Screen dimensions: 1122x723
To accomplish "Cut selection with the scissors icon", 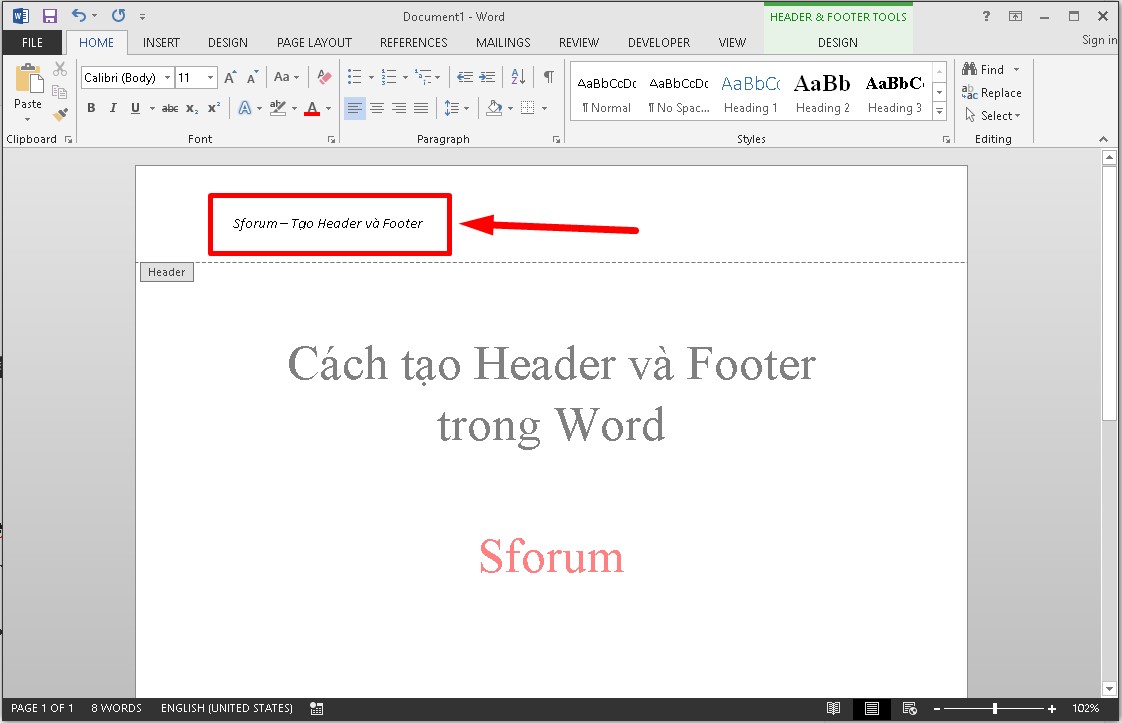I will pos(60,69).
